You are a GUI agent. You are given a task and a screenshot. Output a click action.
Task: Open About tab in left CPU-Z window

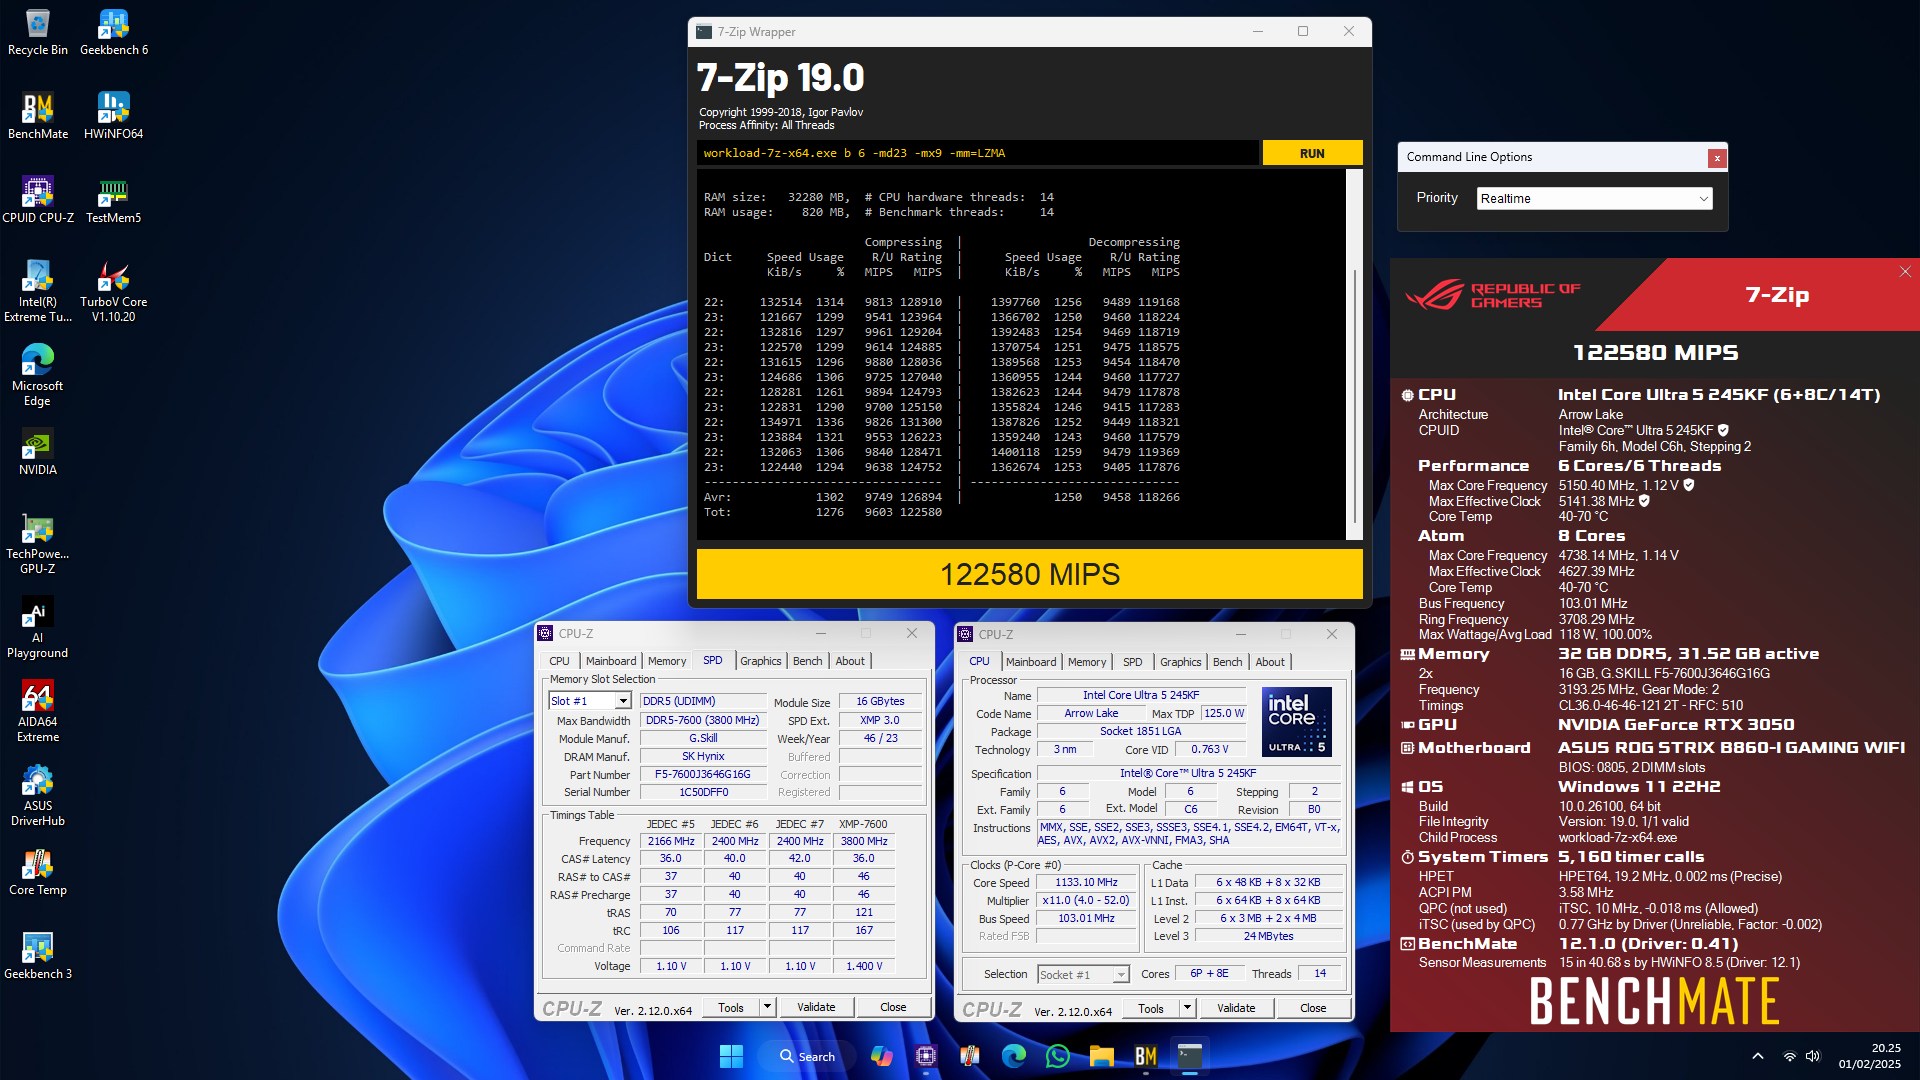[x=850, y=661]
